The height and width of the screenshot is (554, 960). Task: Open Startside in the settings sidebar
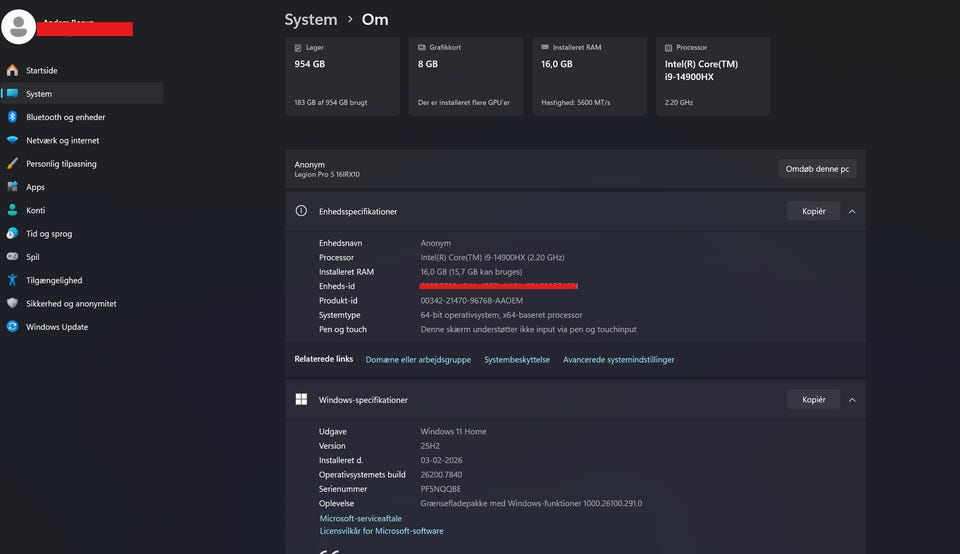coord(82,70)
